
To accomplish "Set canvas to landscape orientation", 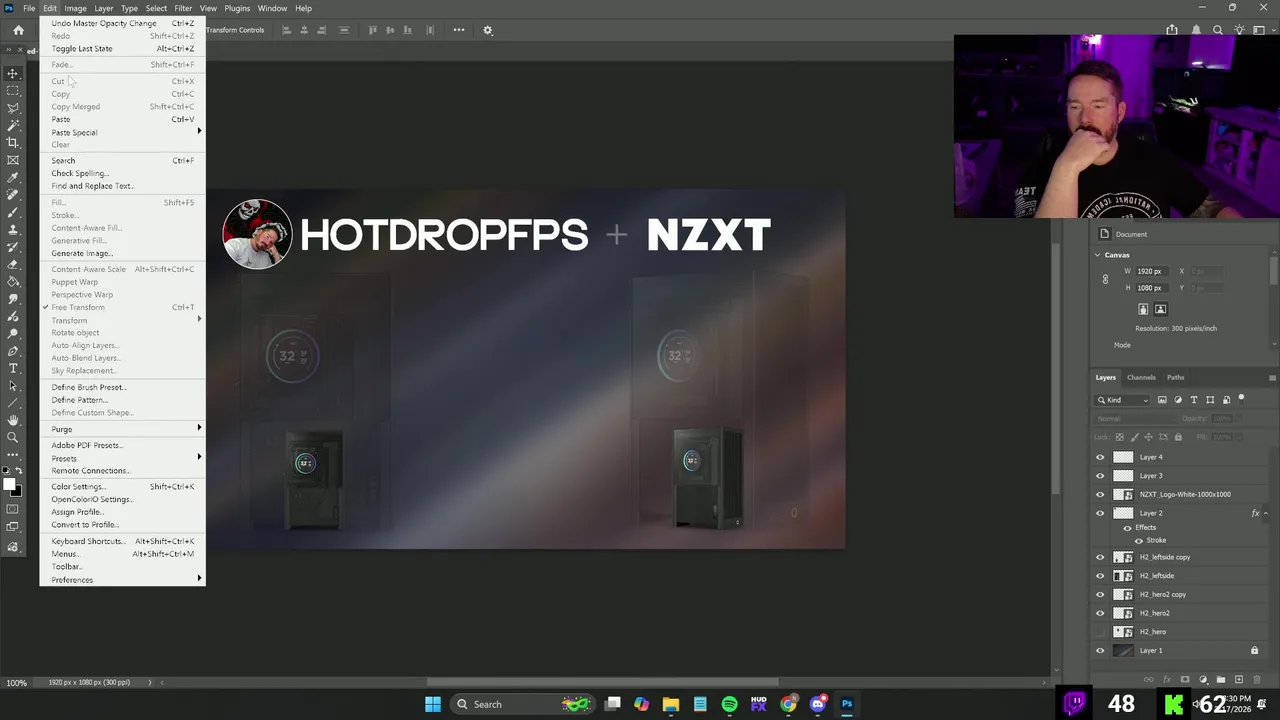I will tap(1161, 309).
